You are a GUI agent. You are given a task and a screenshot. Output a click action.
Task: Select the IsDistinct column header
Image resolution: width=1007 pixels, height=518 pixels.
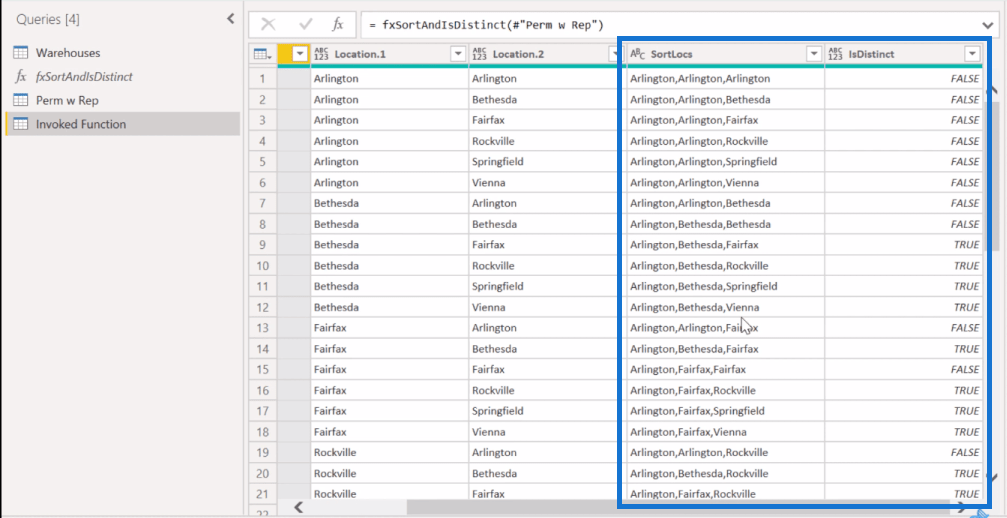tap(904, 55)
